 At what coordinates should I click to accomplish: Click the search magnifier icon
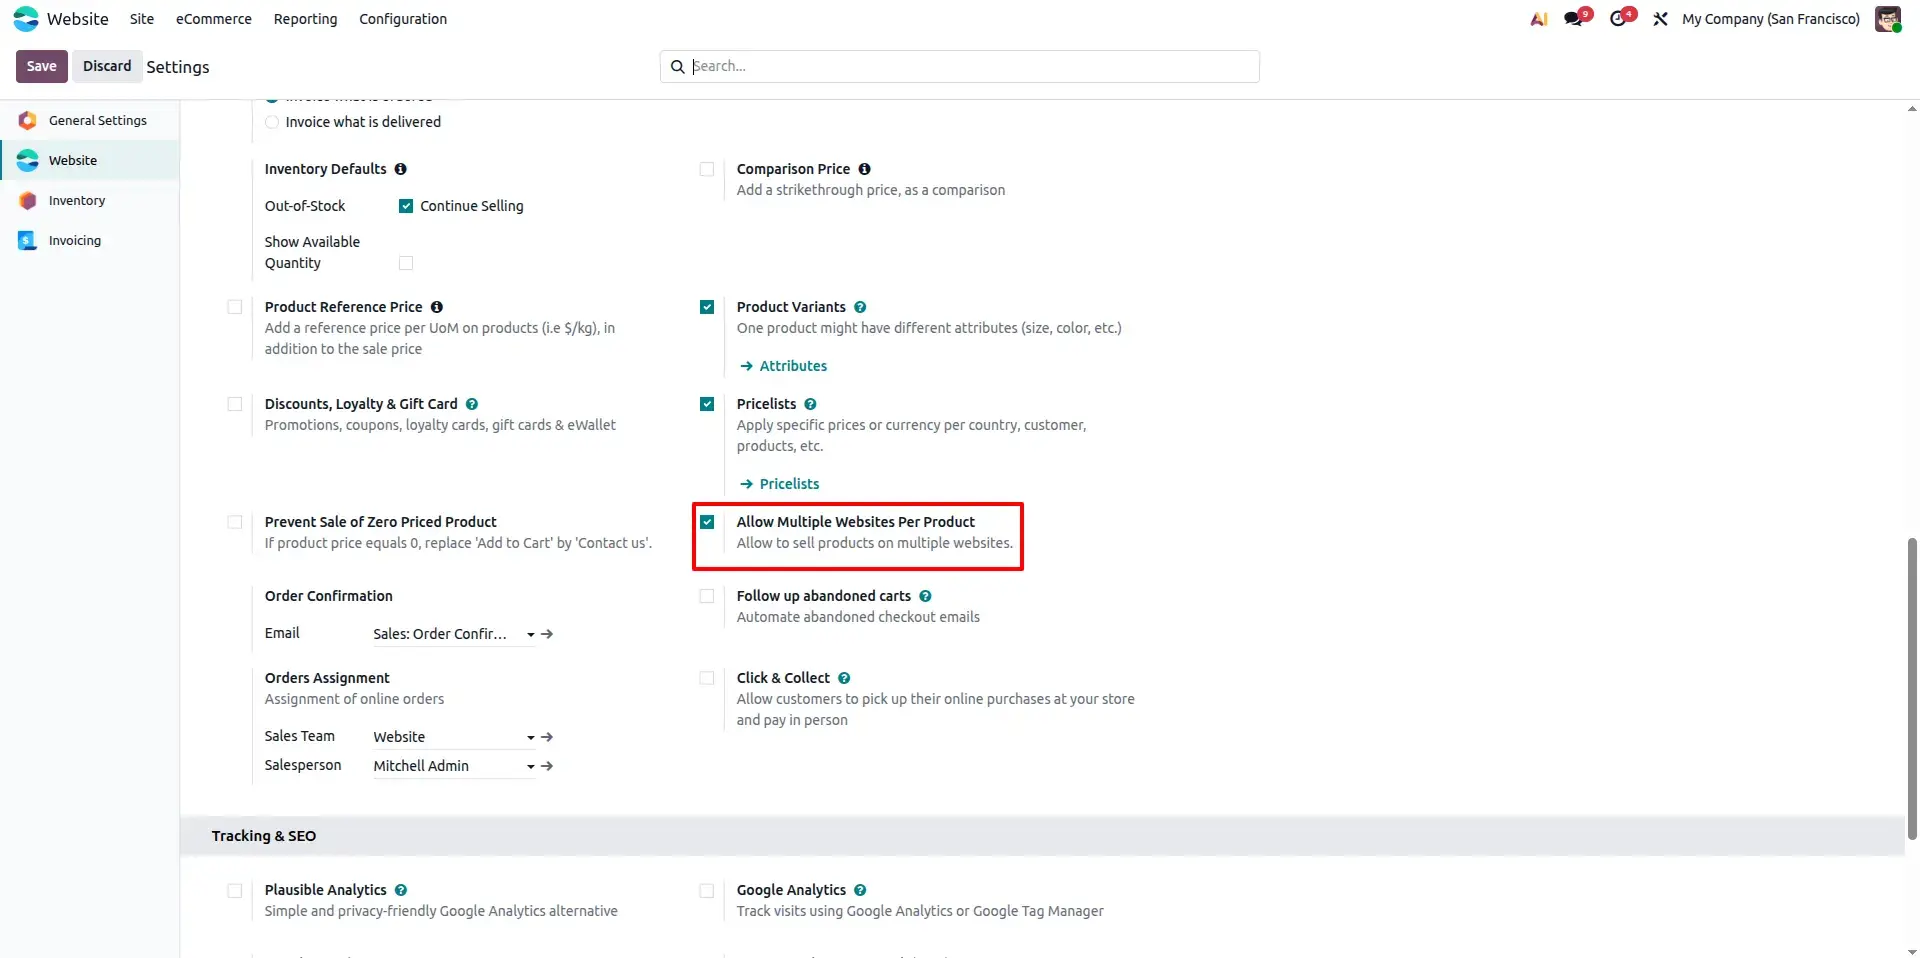[x=677, y=66]
